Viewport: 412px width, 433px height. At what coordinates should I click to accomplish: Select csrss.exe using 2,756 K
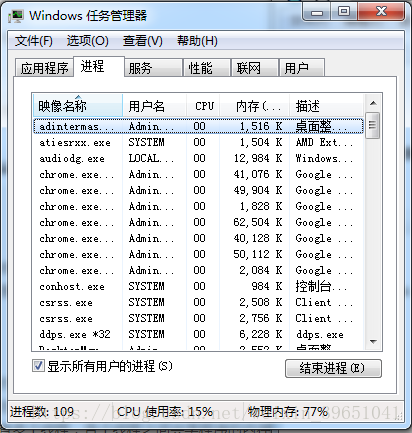point(198,318)
